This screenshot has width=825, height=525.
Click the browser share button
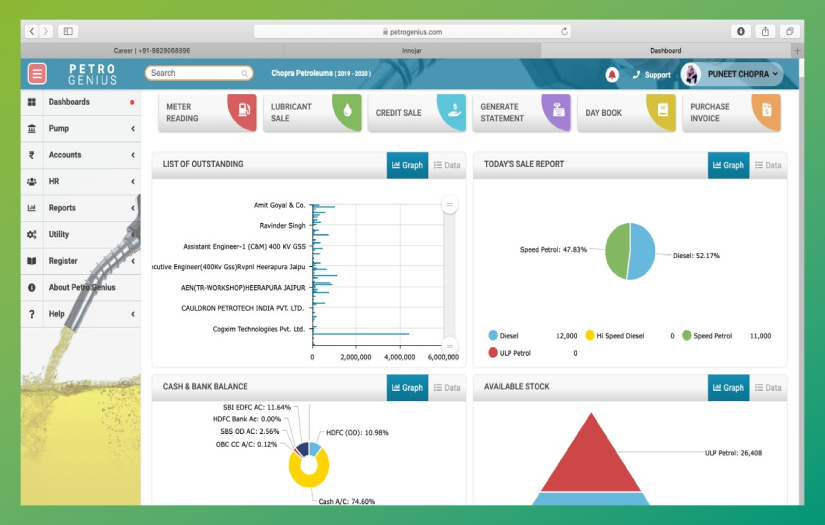[765, 32]
